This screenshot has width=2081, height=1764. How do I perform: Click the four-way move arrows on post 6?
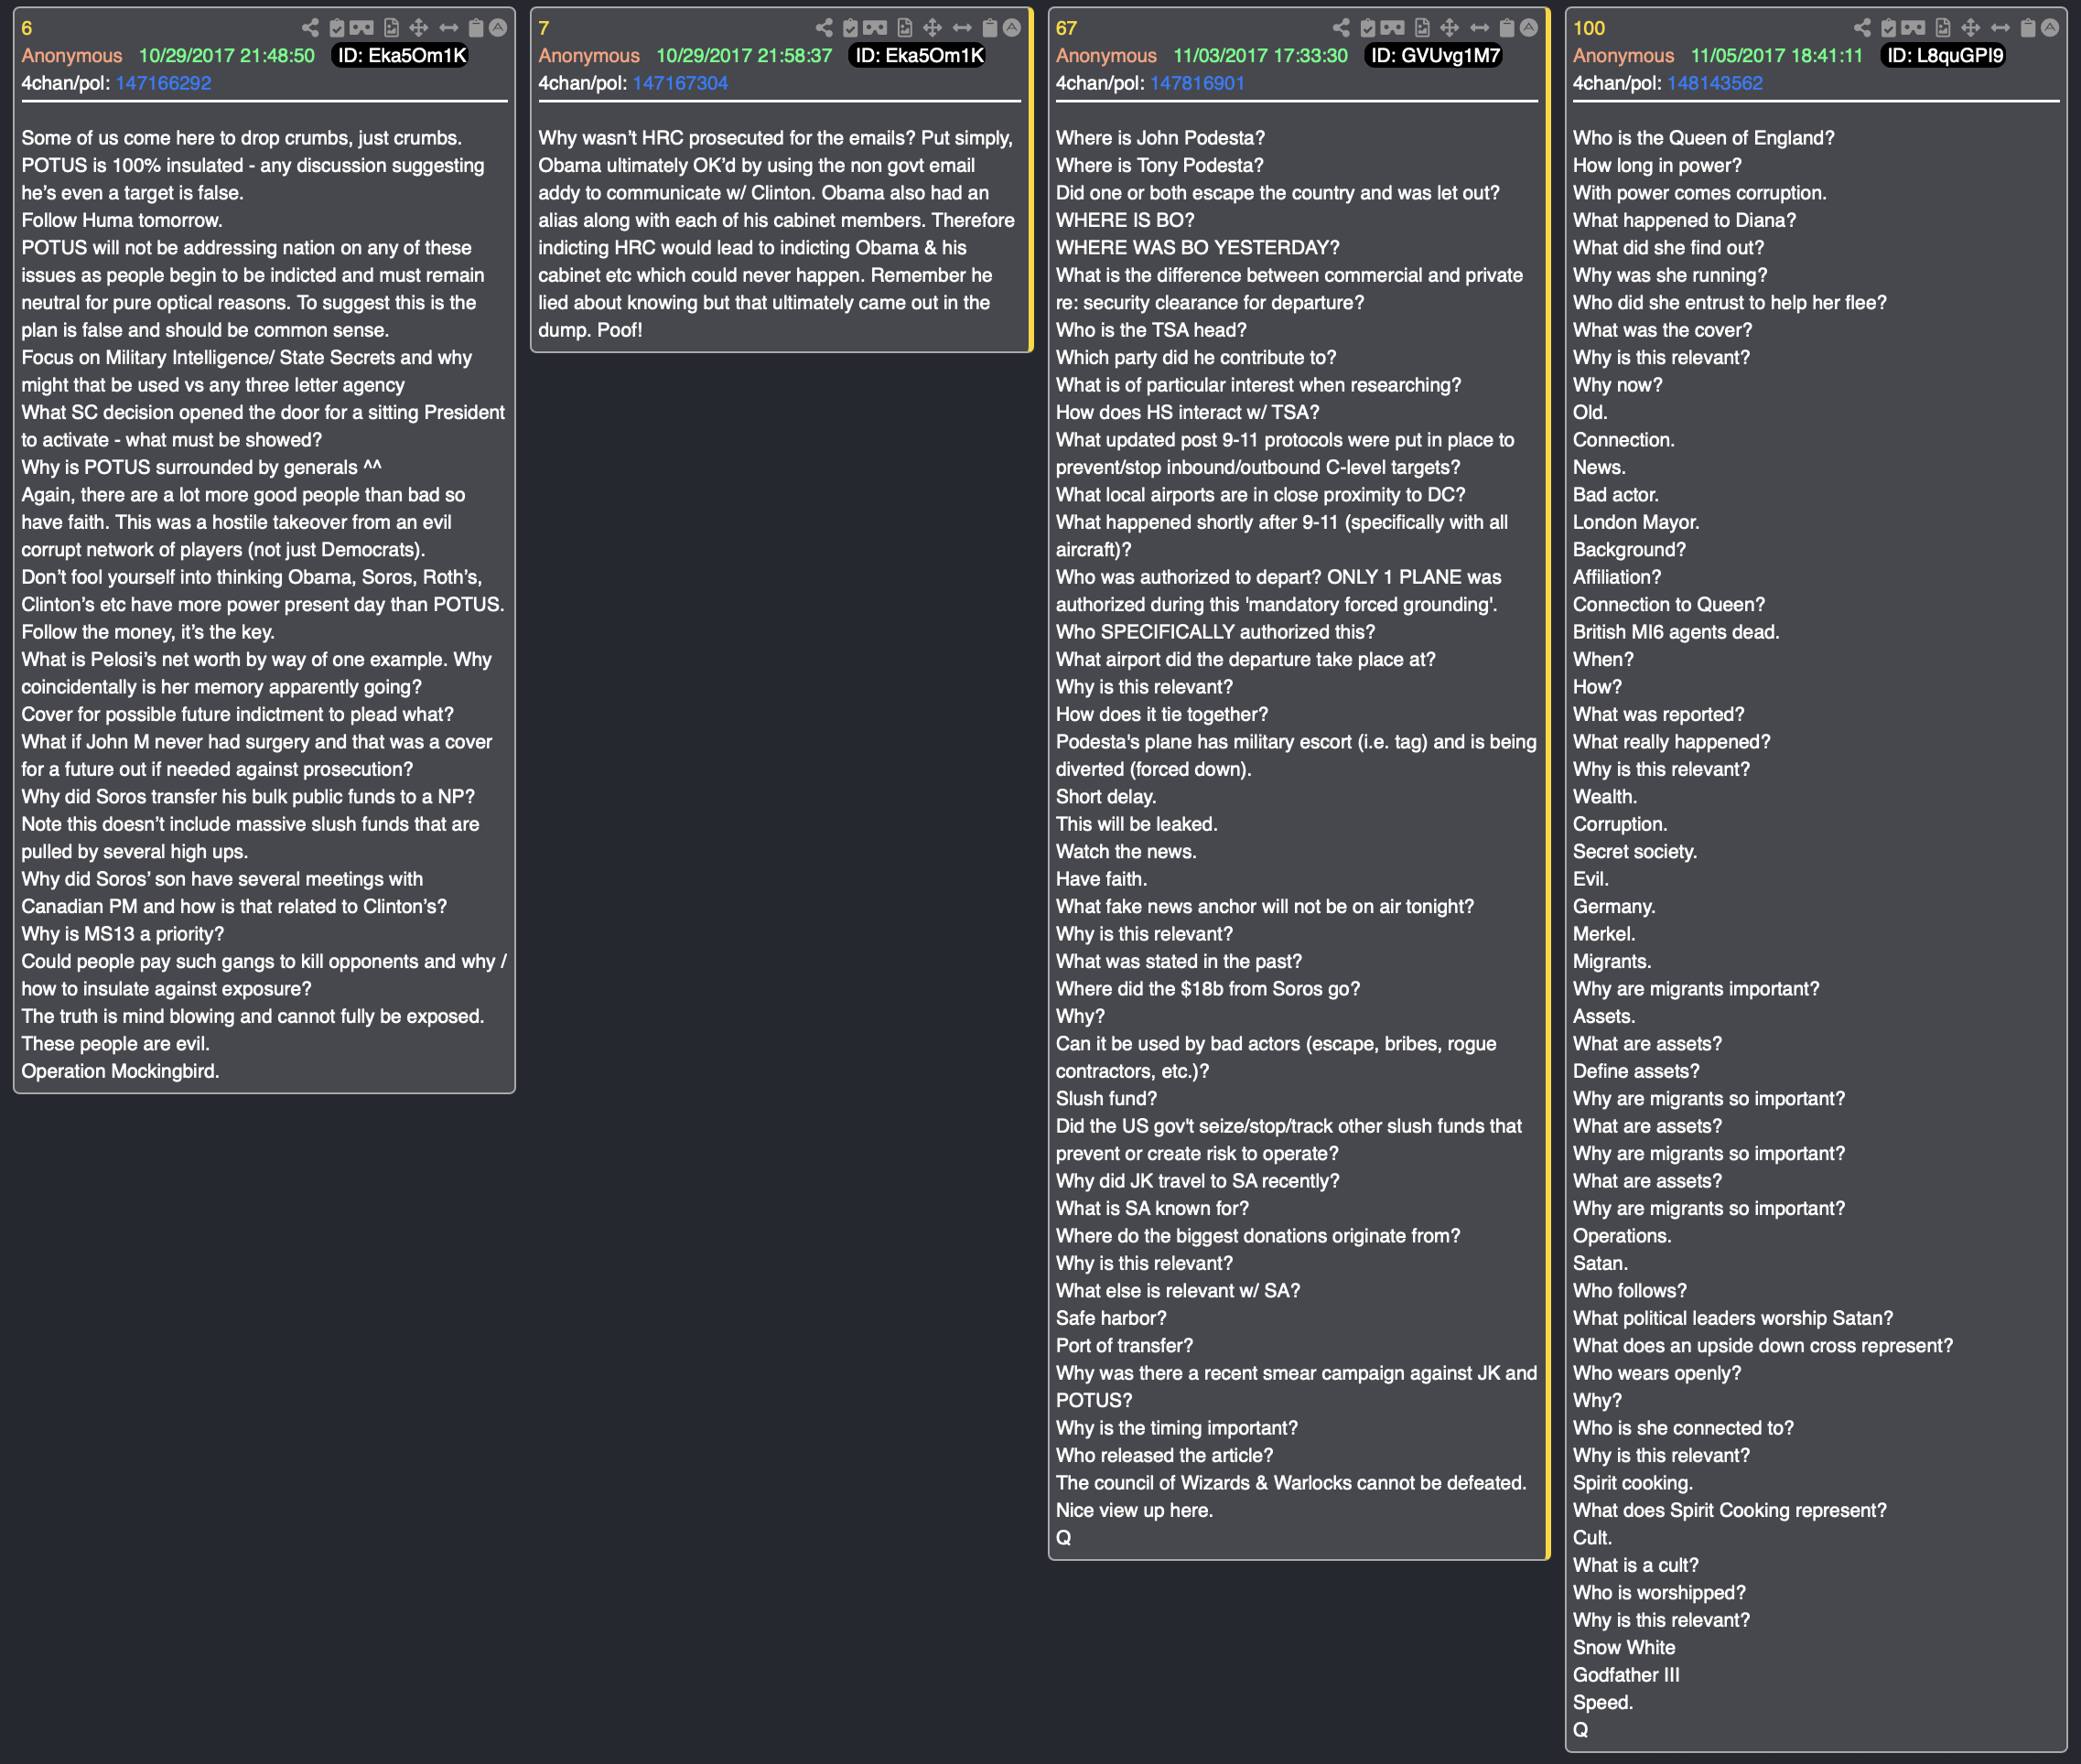(419, 27)
